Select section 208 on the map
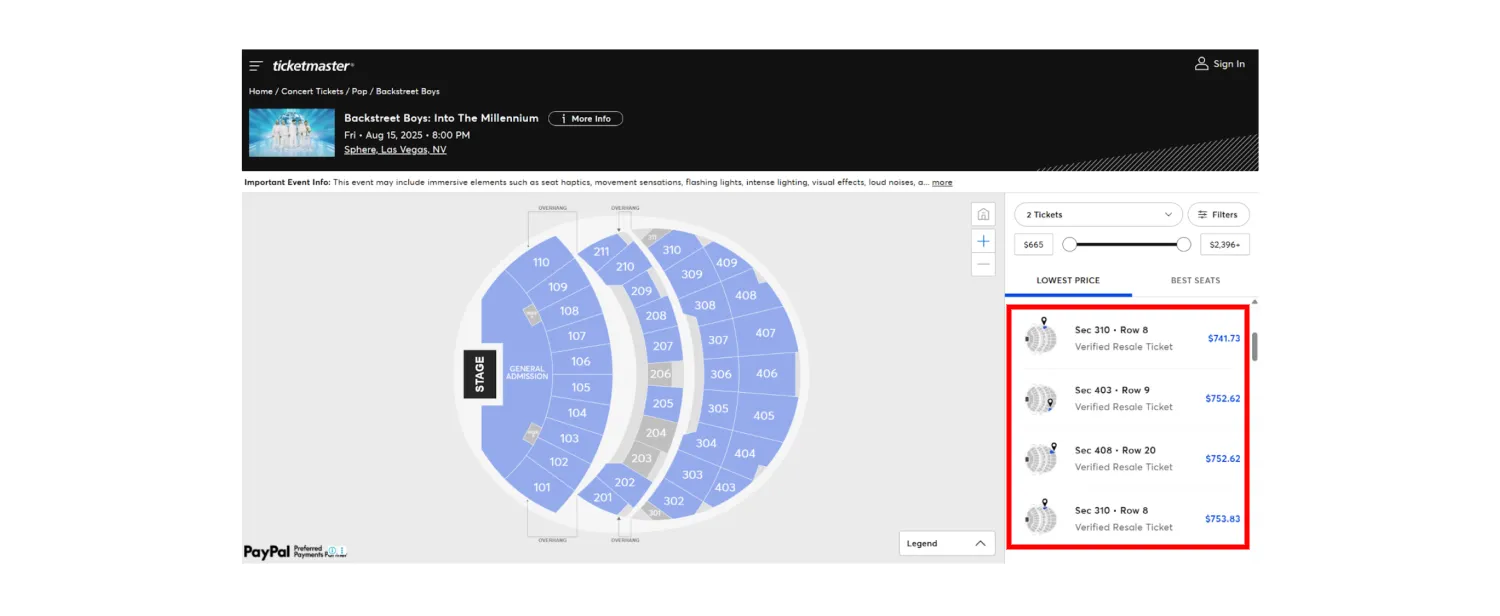The height and width of the screenshot is (616, 1500). (x=655, y=316)
